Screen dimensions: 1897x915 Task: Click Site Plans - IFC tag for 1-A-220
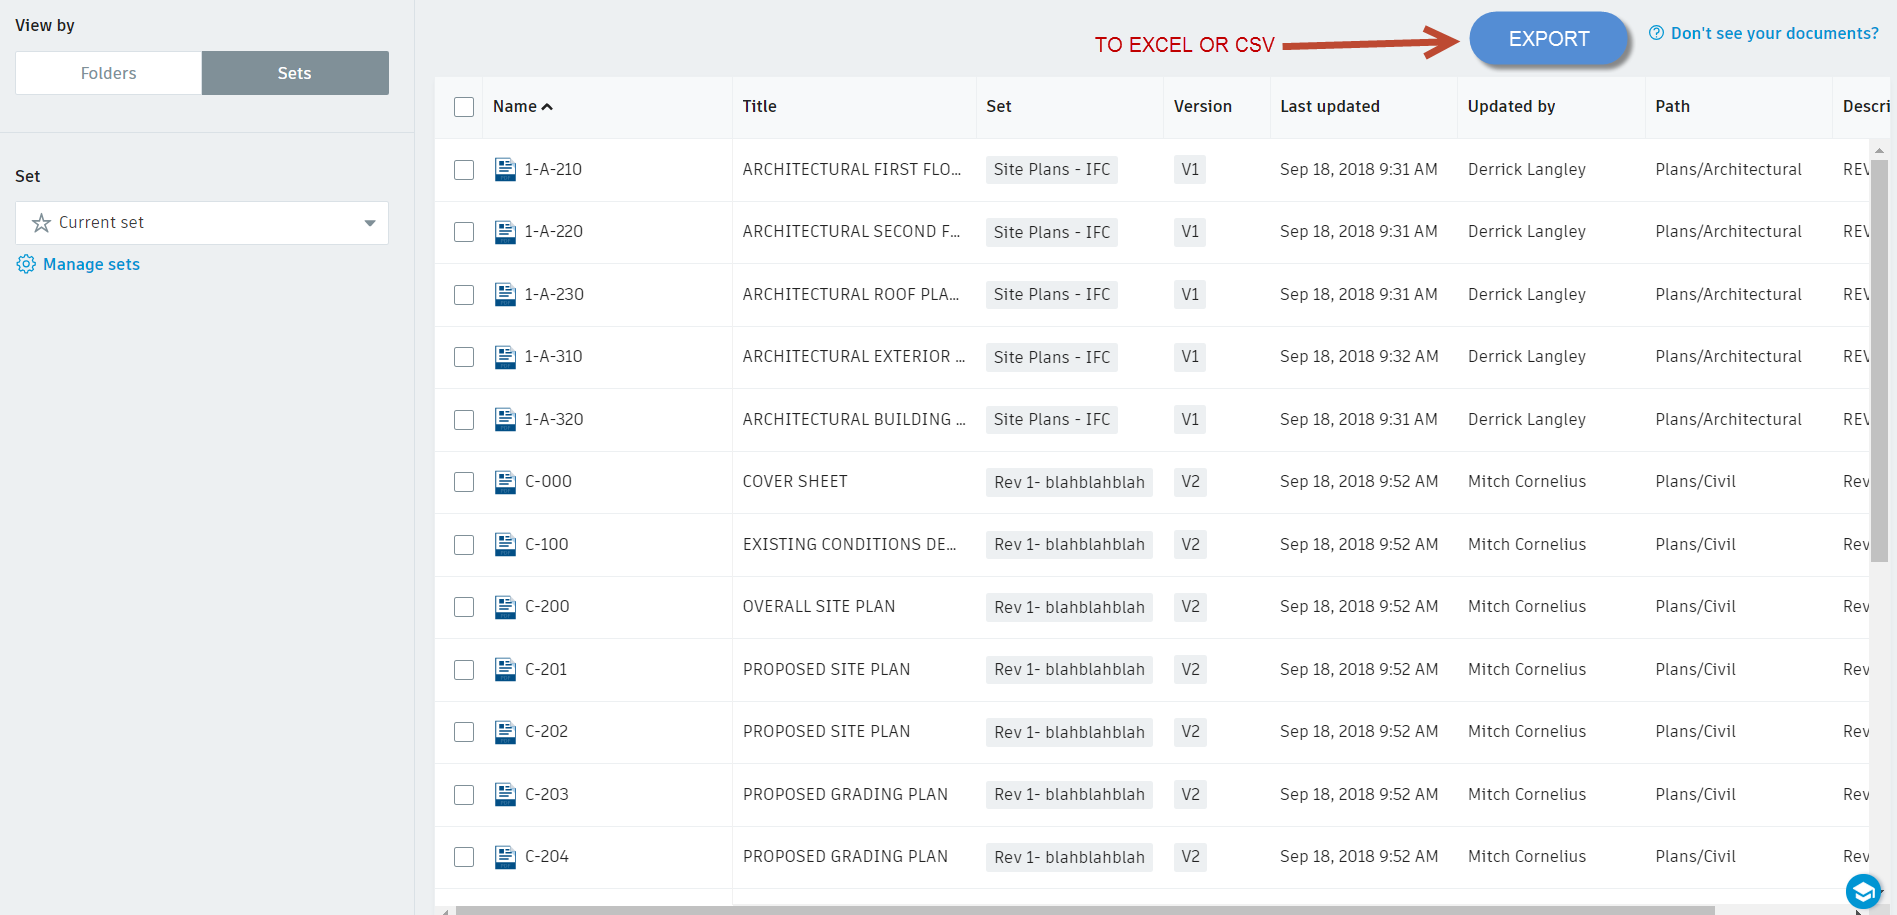tap(1052, 232)
